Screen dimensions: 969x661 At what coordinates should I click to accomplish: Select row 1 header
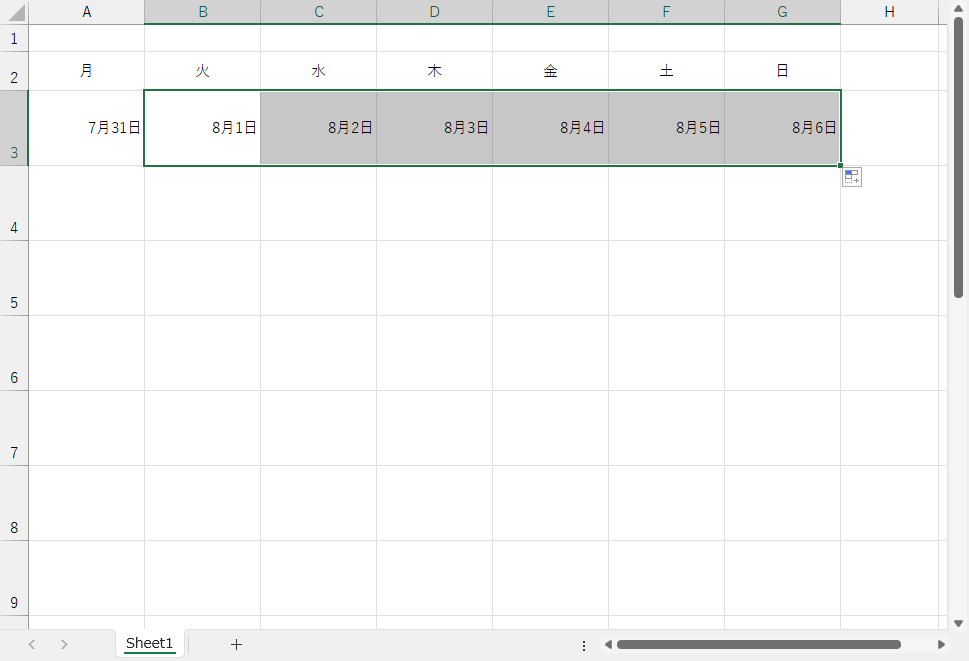(x=14, y=38)
